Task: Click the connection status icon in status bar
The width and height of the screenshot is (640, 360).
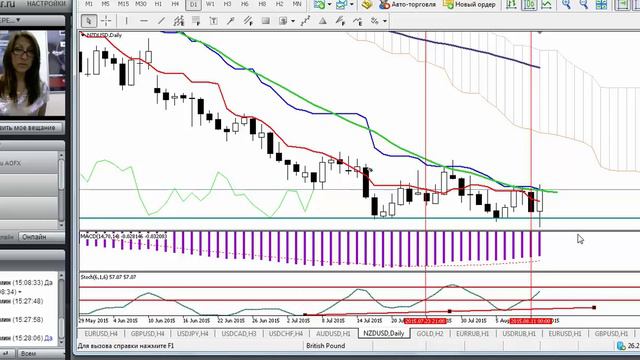Action: coord(621,346)
